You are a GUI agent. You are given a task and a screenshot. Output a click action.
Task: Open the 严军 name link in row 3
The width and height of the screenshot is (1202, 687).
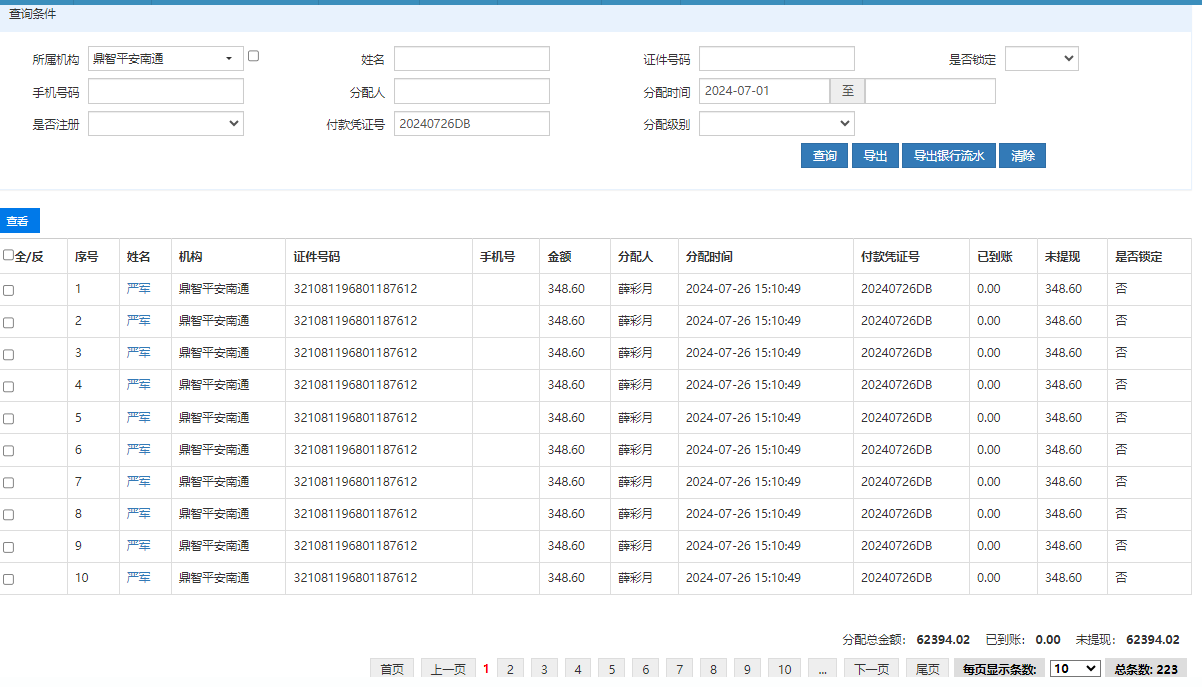coord(138,353)
